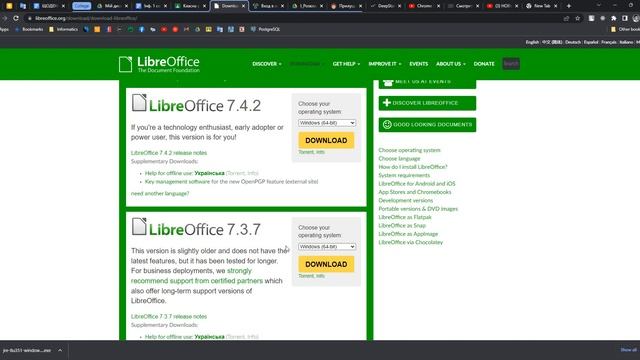The width and height of the screenshot is (640, 360).
Task: Expand the Discover menu in the header
Action: [267, 64]
